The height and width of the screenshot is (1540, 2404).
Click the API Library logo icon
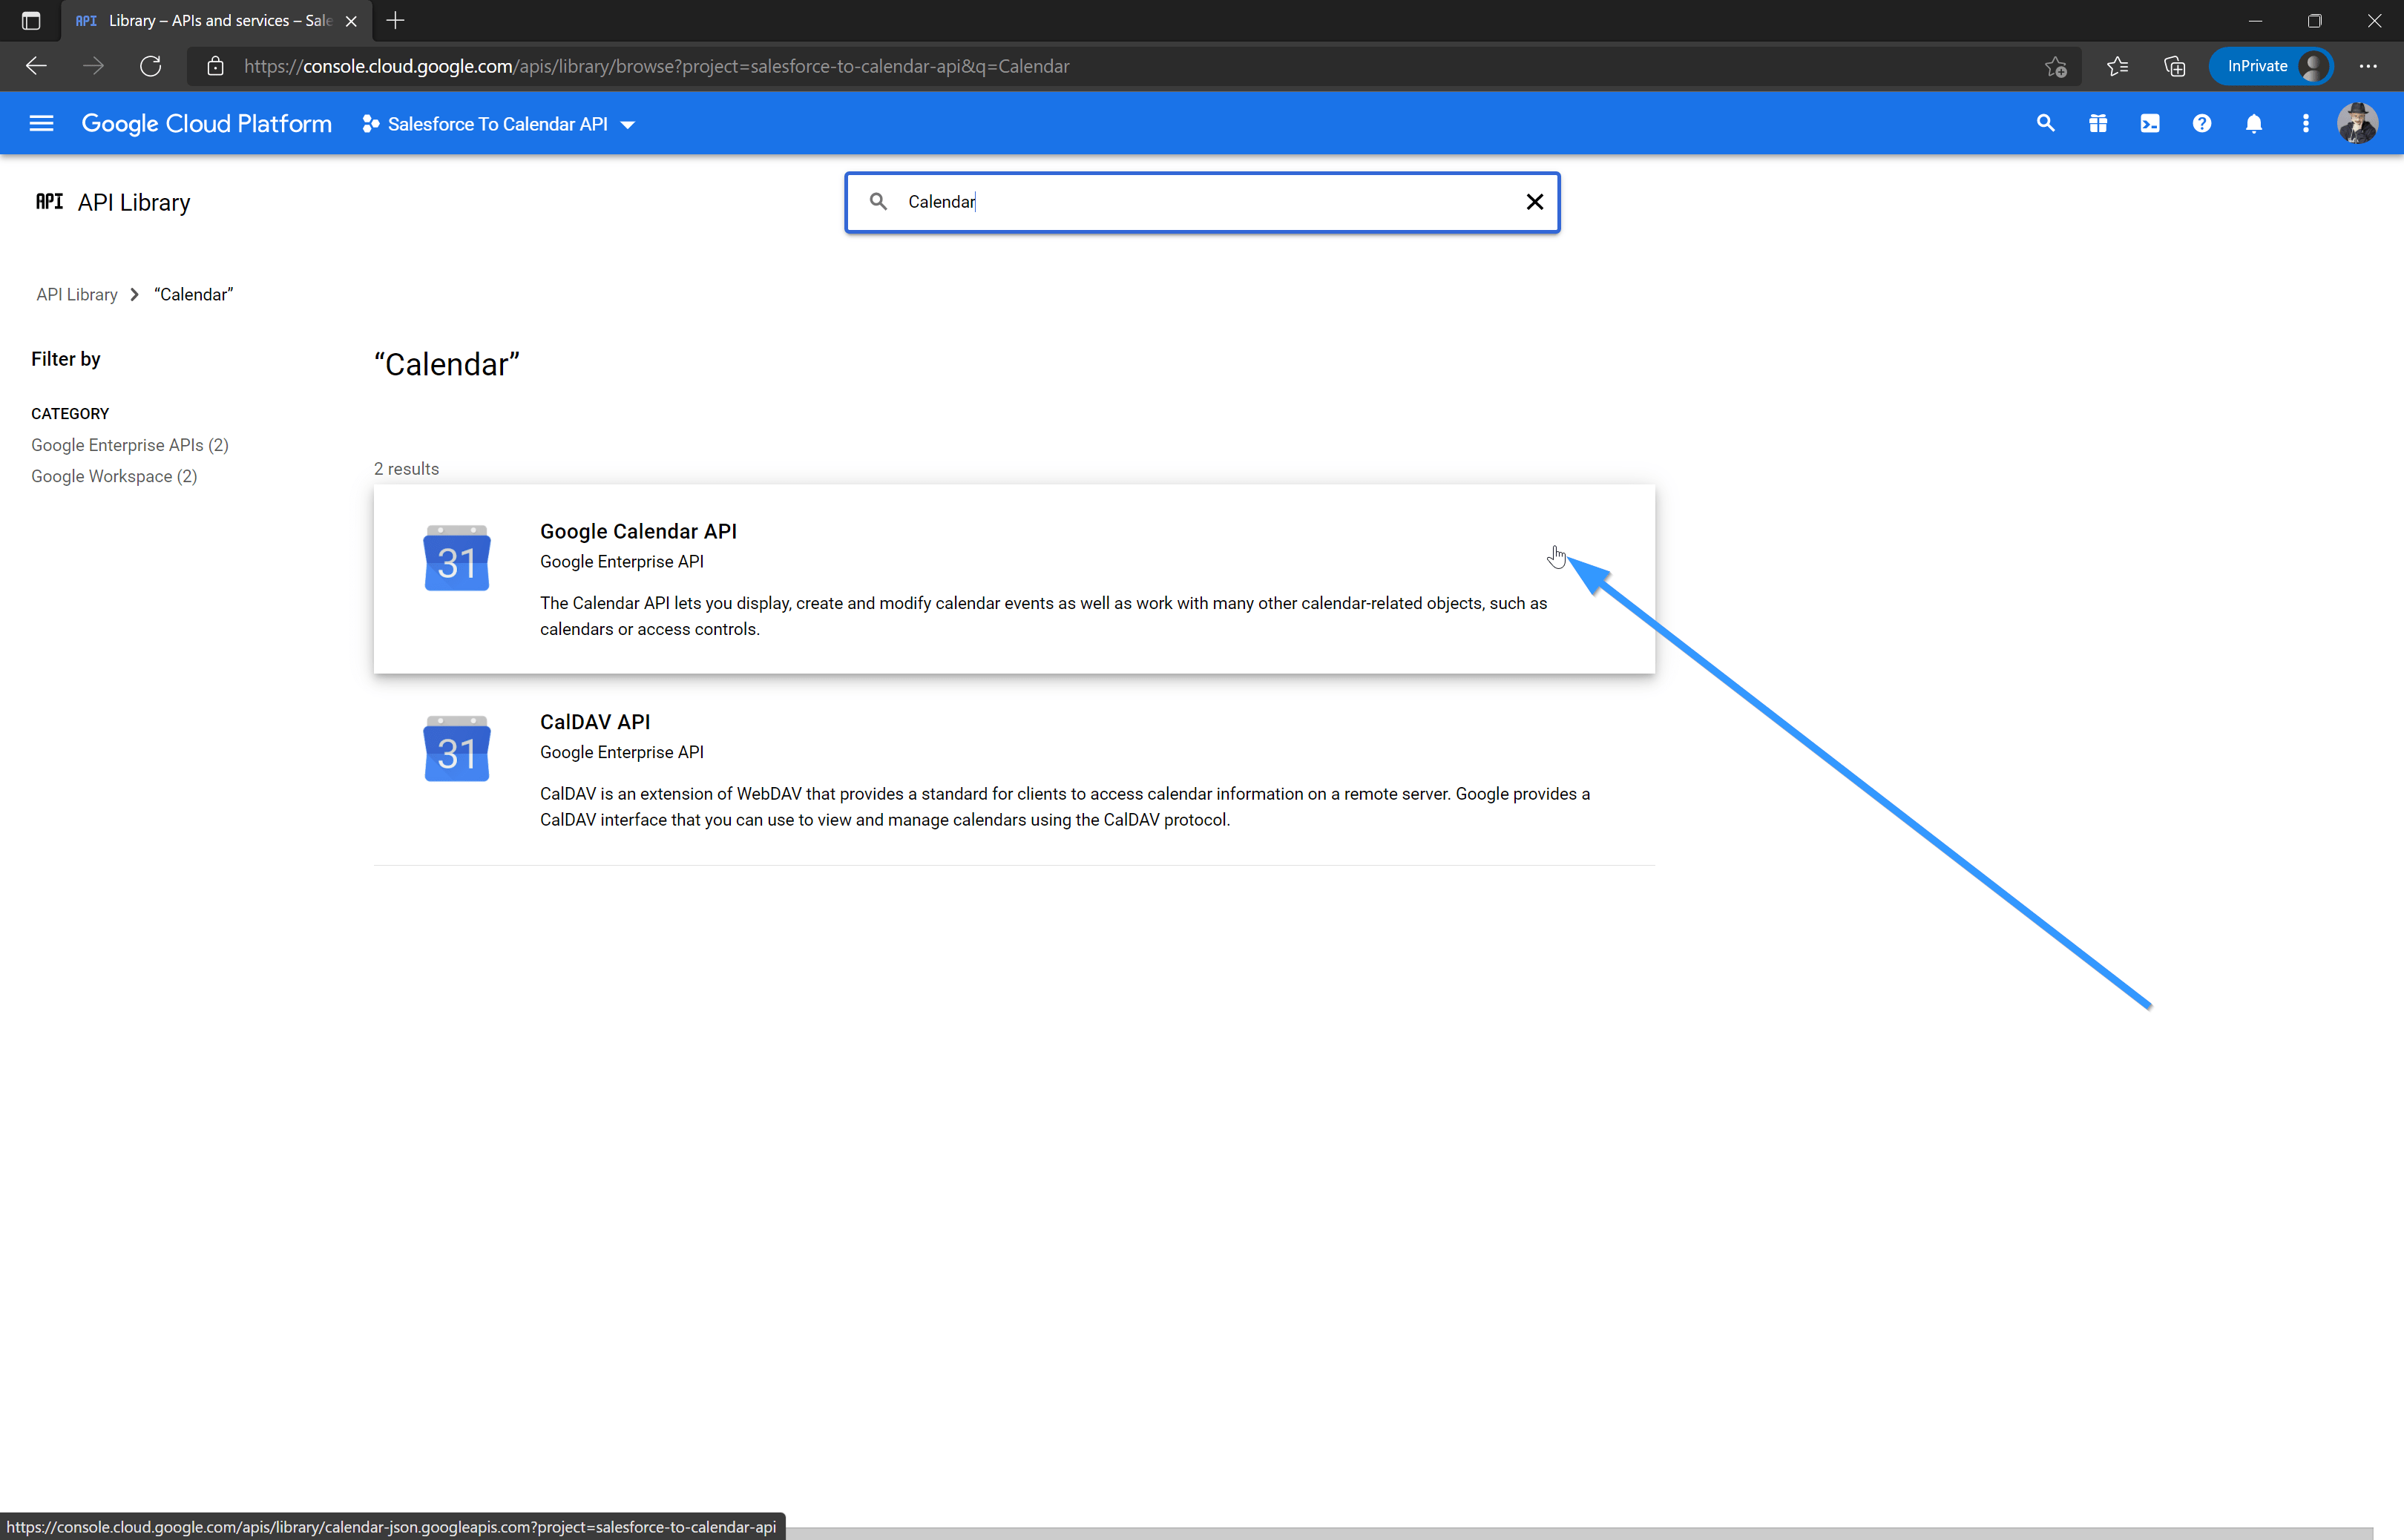point(49,202)
